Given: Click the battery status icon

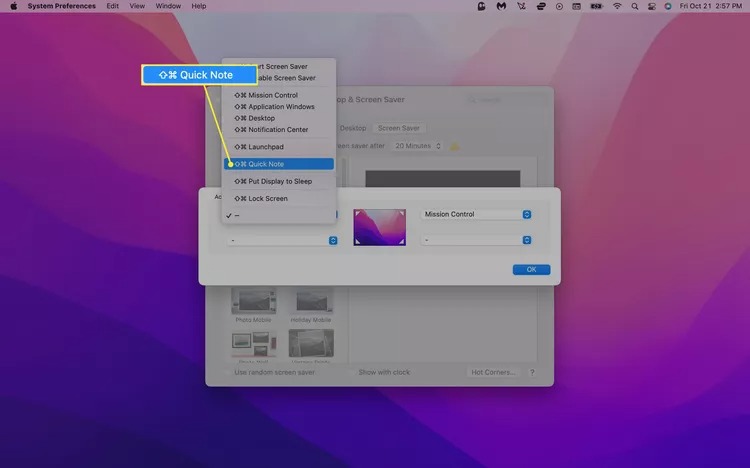Looking at the screenshot, I should (x=596, y=6).
